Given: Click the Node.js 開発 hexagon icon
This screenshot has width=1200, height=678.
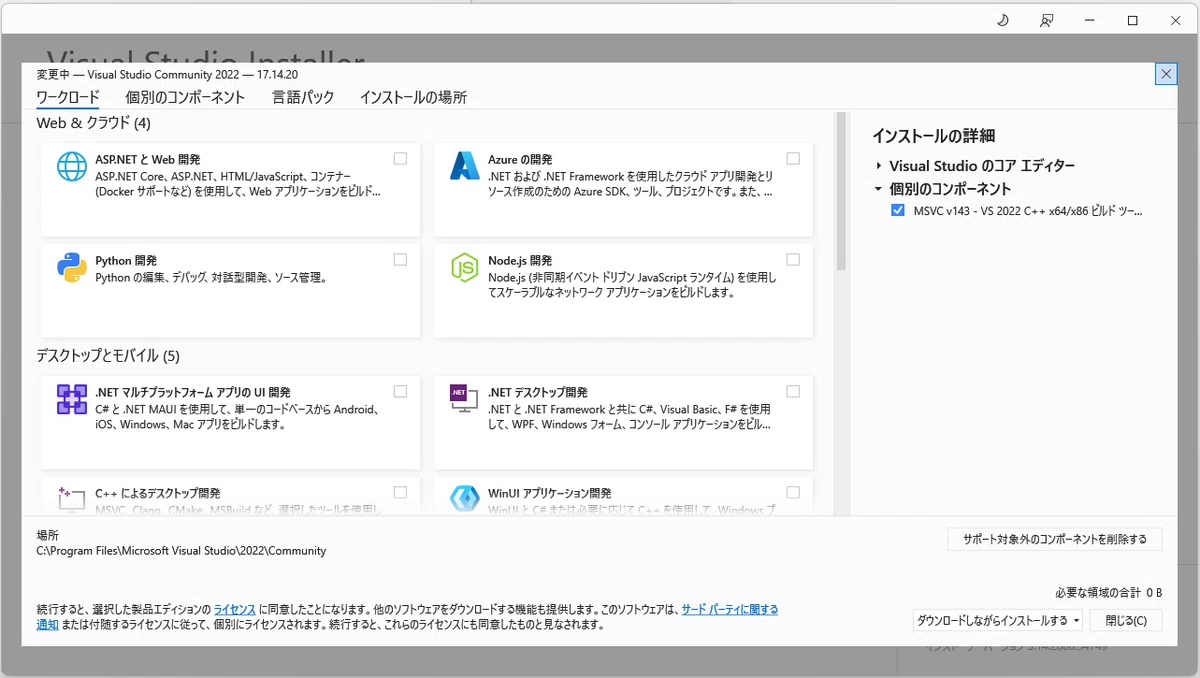Looking at the screenshot, I should click(465, 267).
